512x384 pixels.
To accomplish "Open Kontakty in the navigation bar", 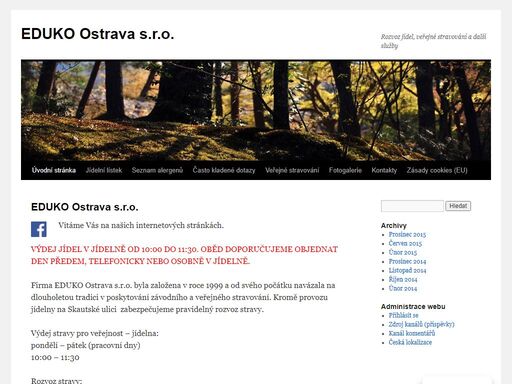I will tap(384, 170).
